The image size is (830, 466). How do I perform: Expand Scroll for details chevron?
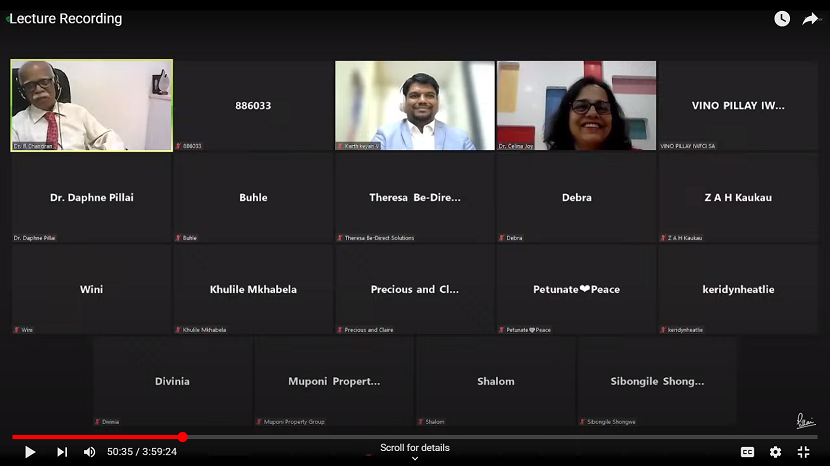coord(415,459)
